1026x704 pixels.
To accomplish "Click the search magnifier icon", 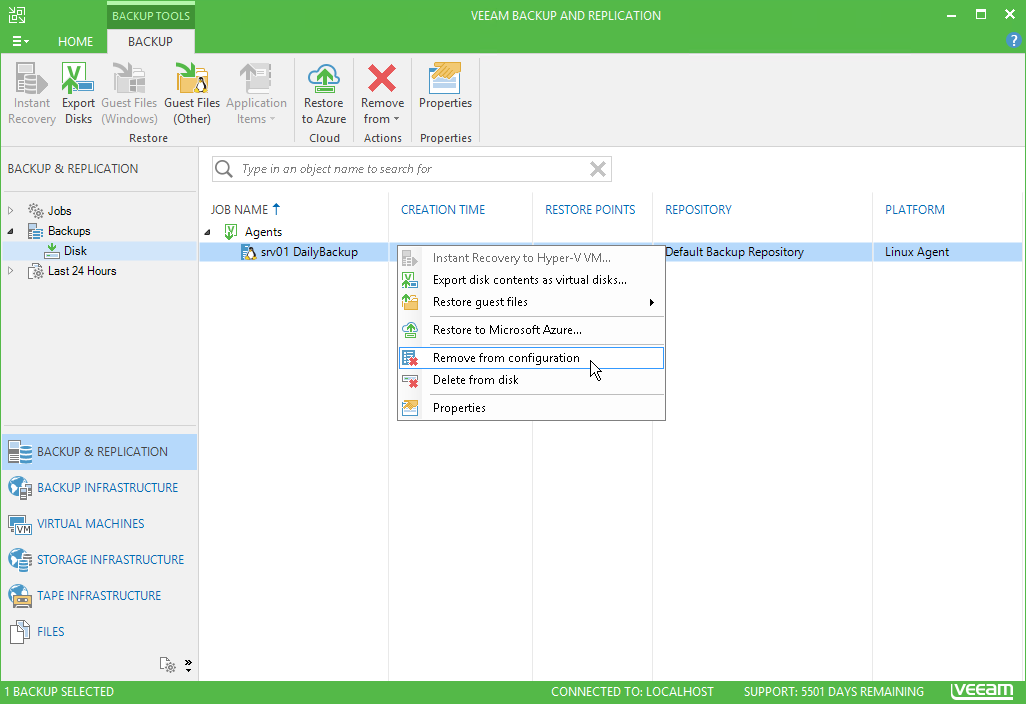I will [224, 169].
